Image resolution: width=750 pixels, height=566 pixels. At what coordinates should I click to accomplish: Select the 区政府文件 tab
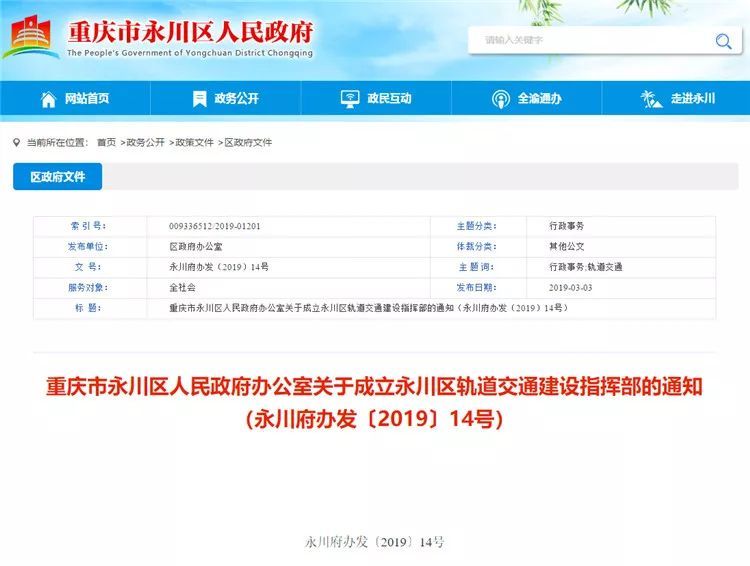point(57,177)
